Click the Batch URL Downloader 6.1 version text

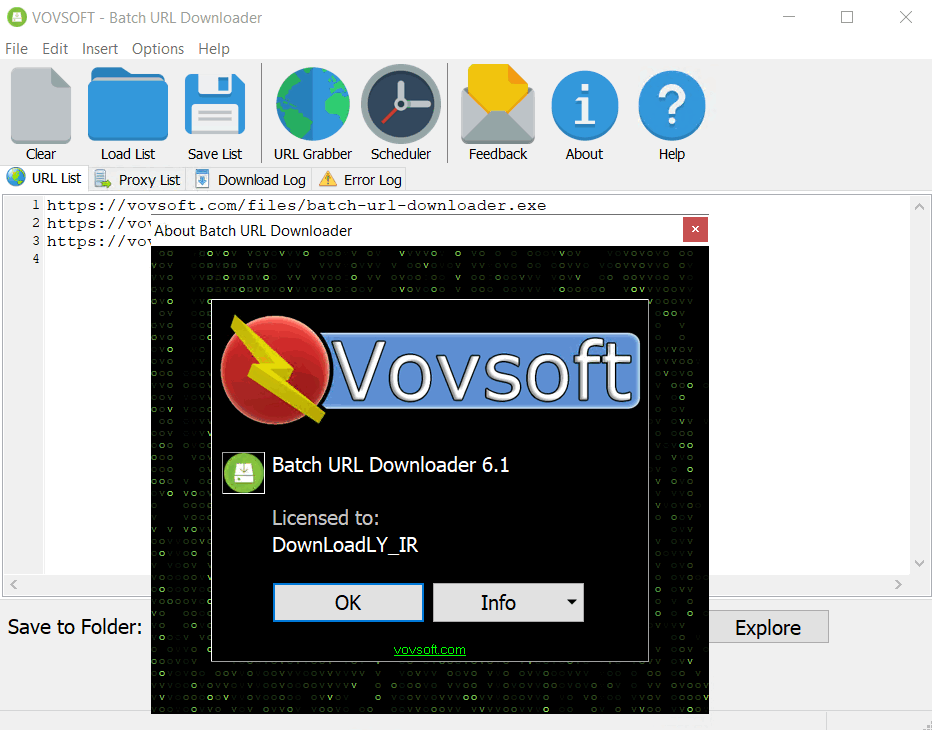pos(391,464)
